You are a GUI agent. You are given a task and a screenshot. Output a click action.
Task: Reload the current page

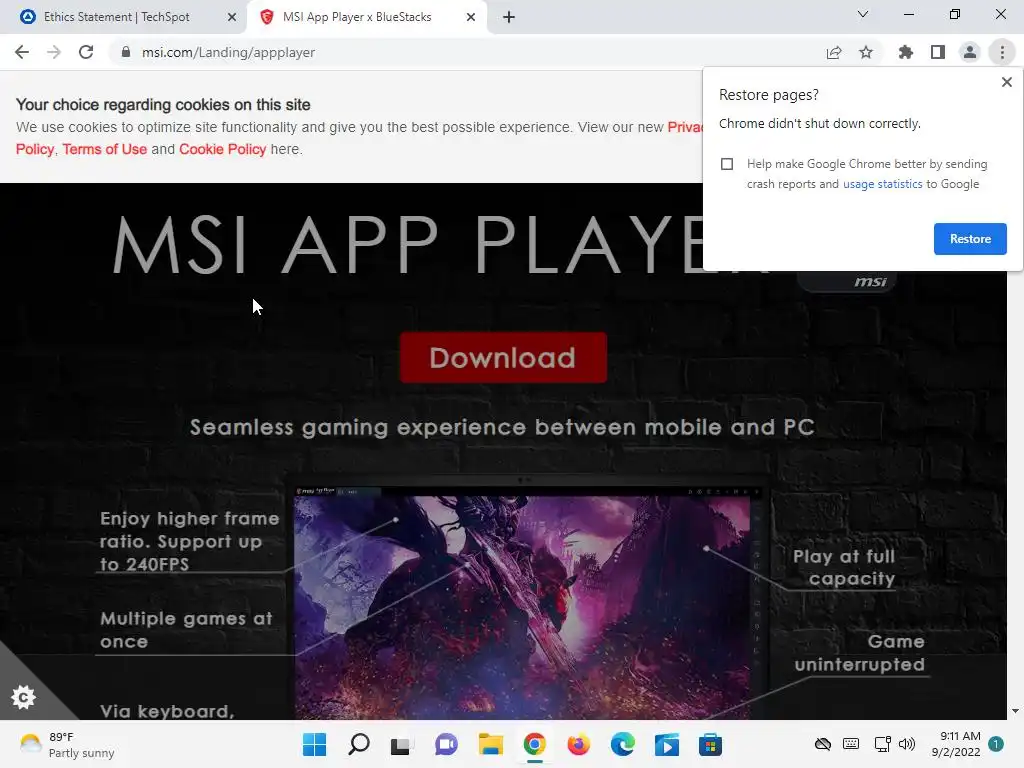tap(86, 52)
